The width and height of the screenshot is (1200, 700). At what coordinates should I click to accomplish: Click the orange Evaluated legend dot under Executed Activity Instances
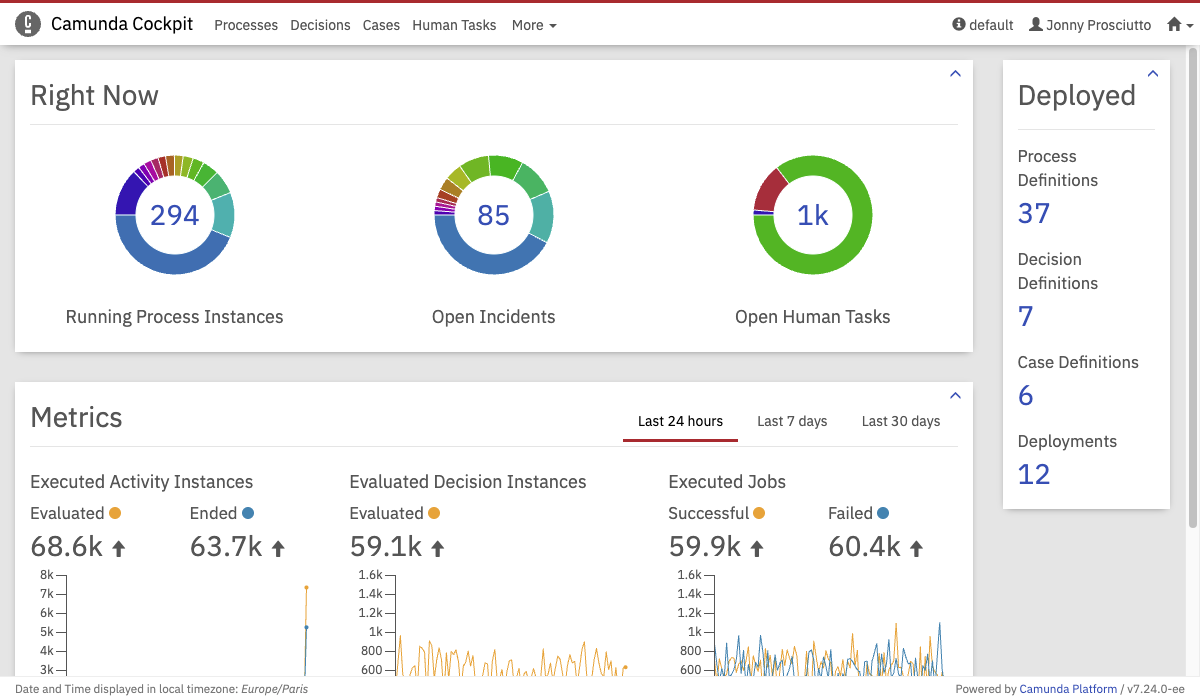(115, 513)
